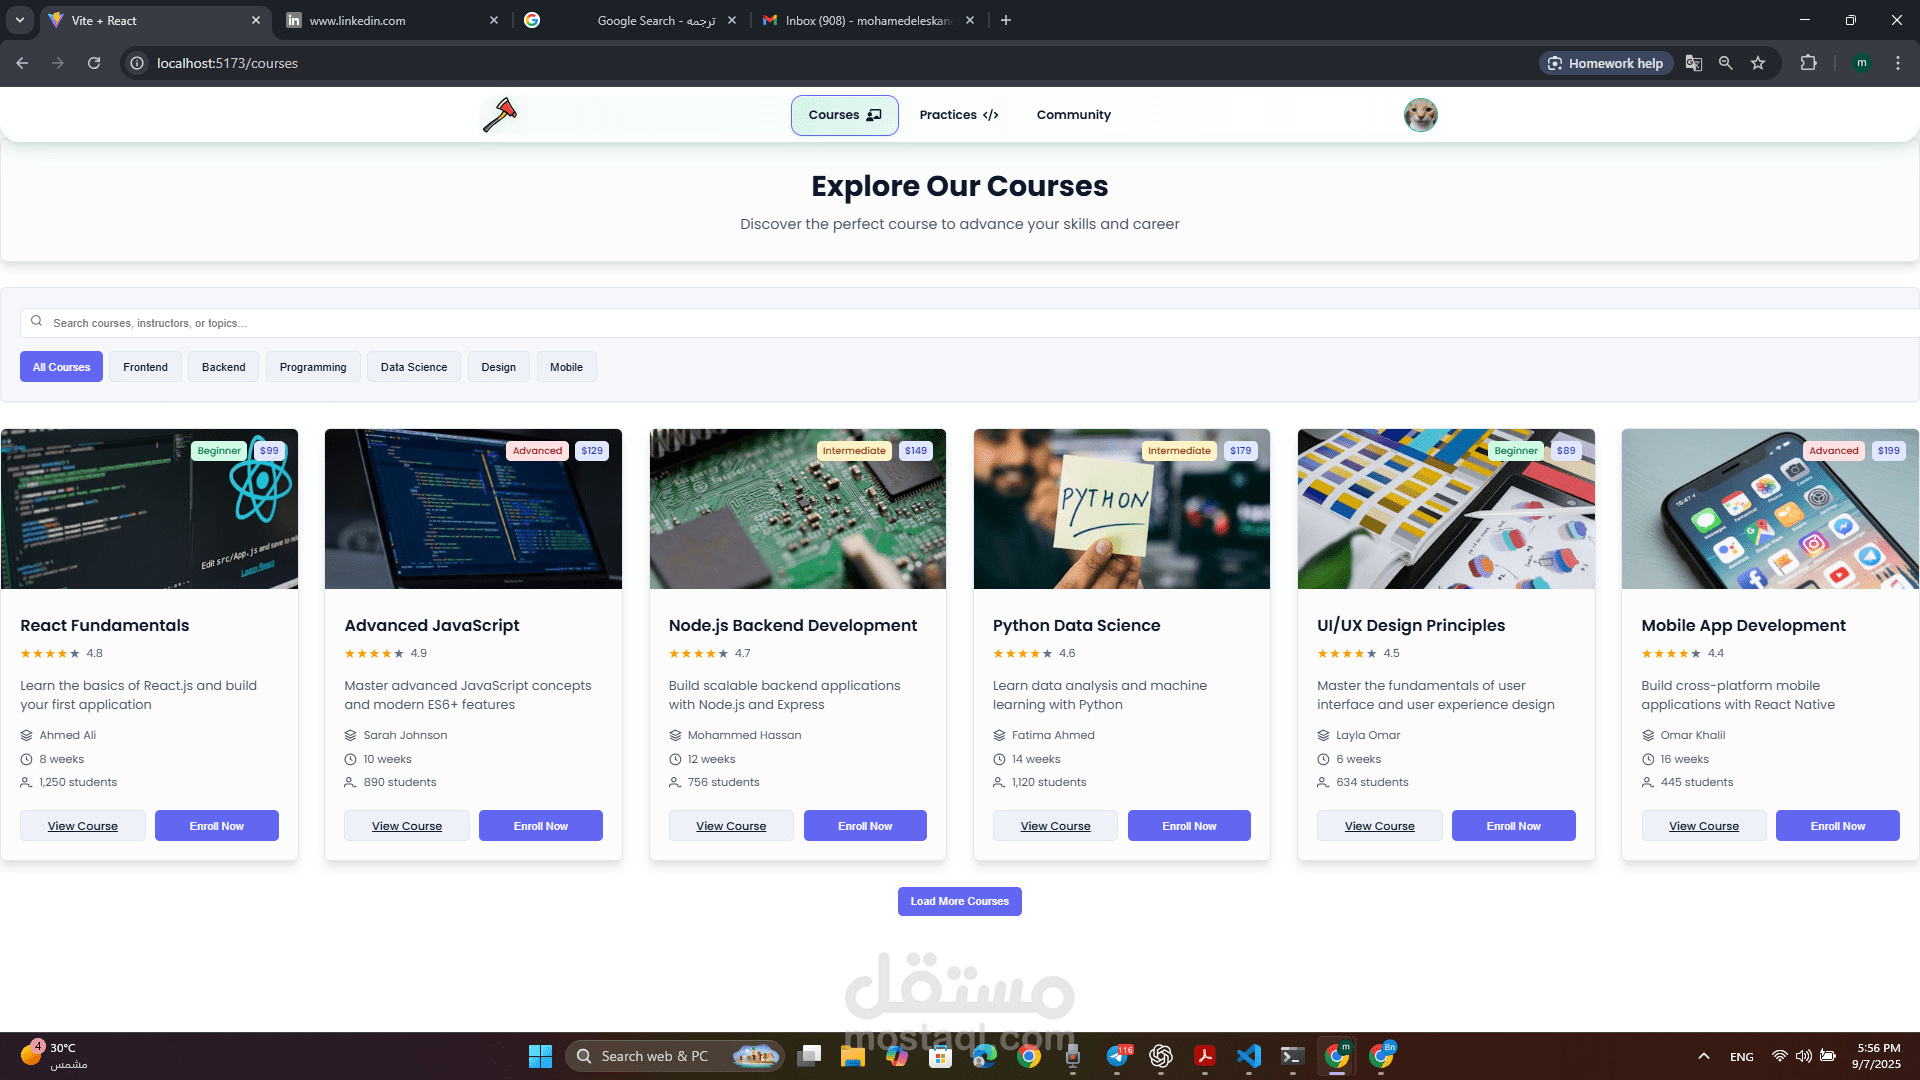This screenshot has width=1920, height=1080.
Task: Select the Data Science category filter
Action: pos(413,367)
